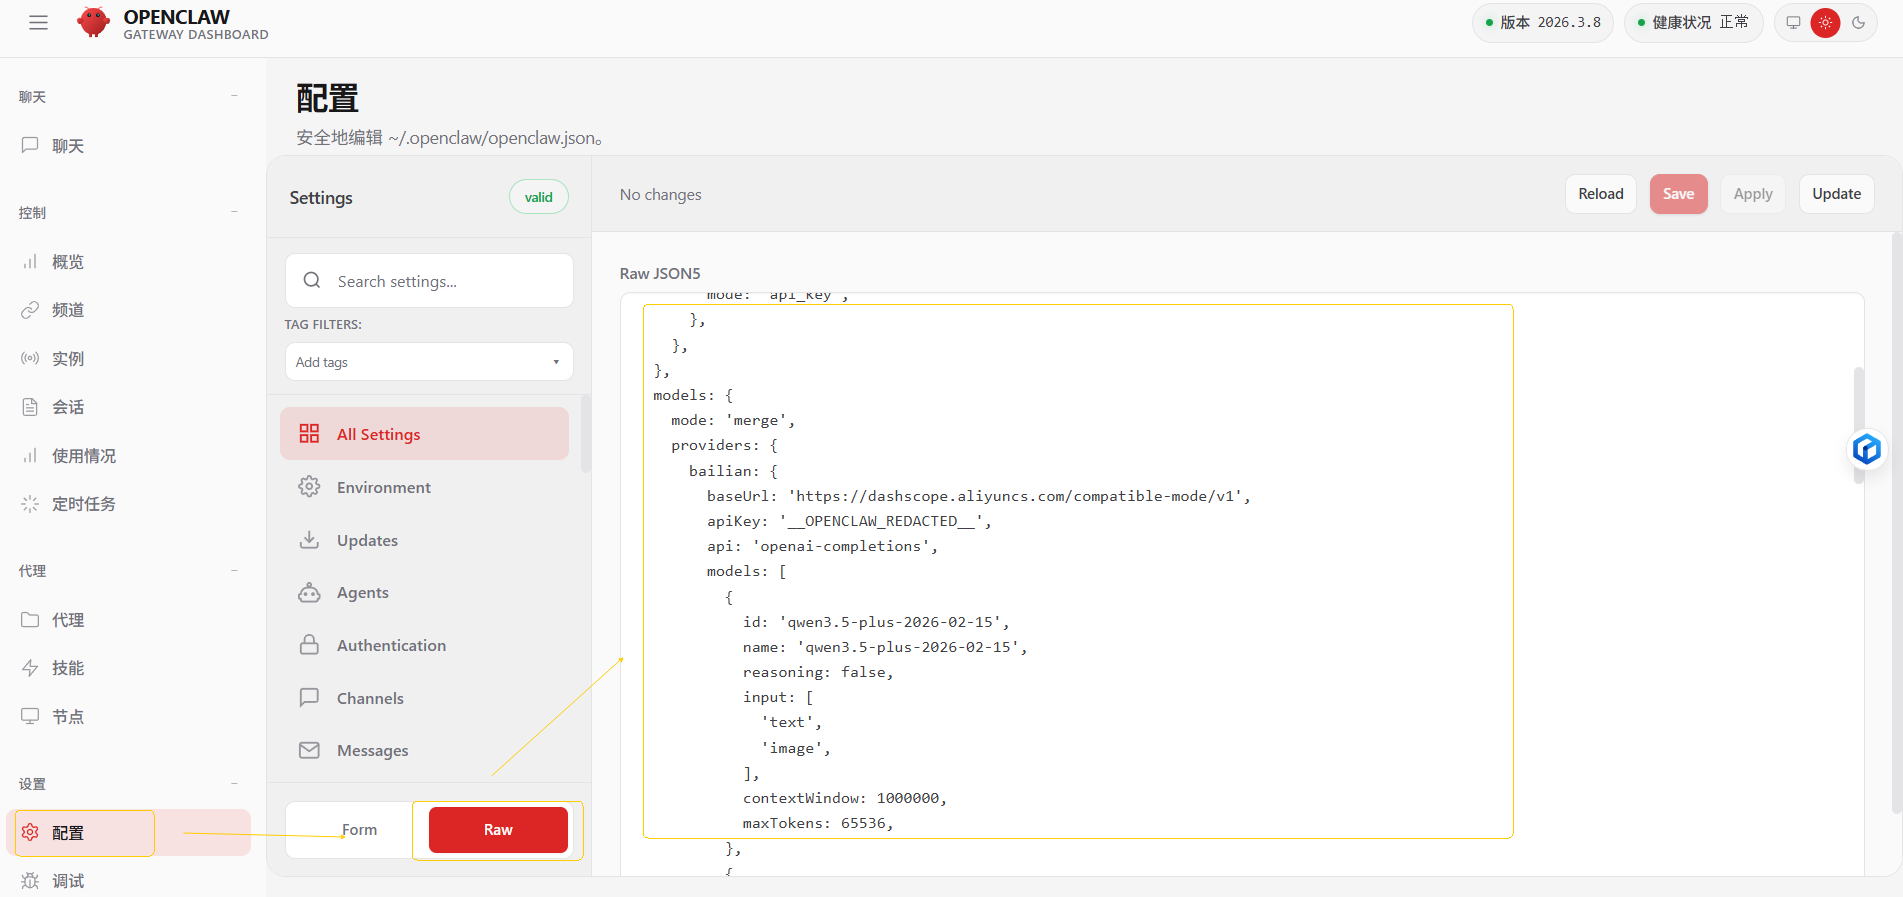
Task: Click the 配置 gear icon
Action: (30, 833)
